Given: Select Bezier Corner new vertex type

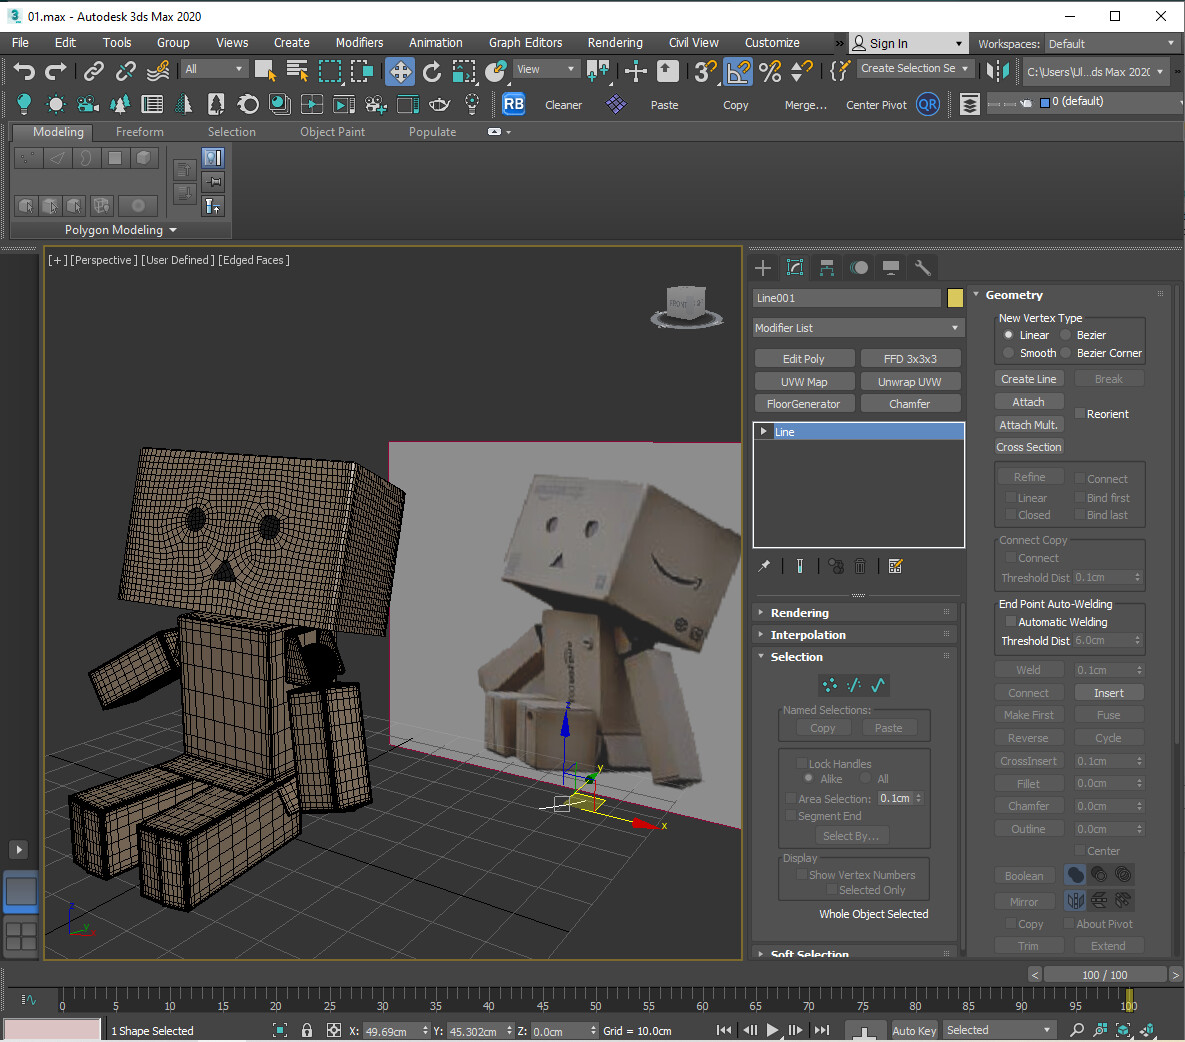Looking at the screenshot, I should [x=1066, y=353].
